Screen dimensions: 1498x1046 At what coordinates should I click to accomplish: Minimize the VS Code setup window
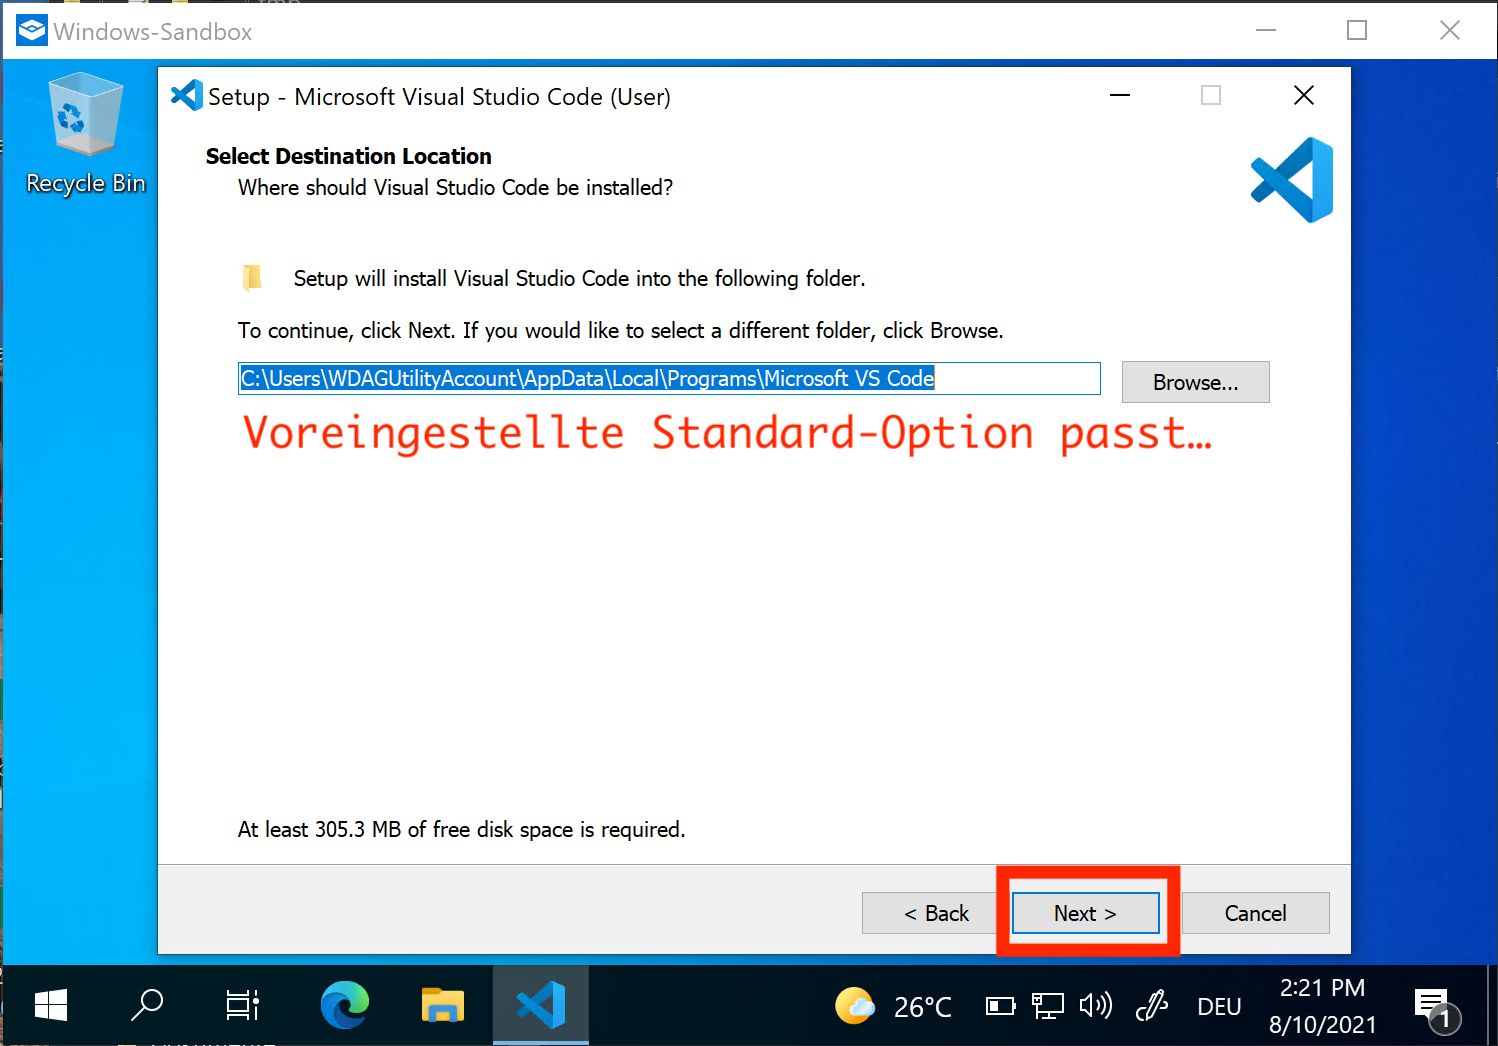pos(1120,96)
